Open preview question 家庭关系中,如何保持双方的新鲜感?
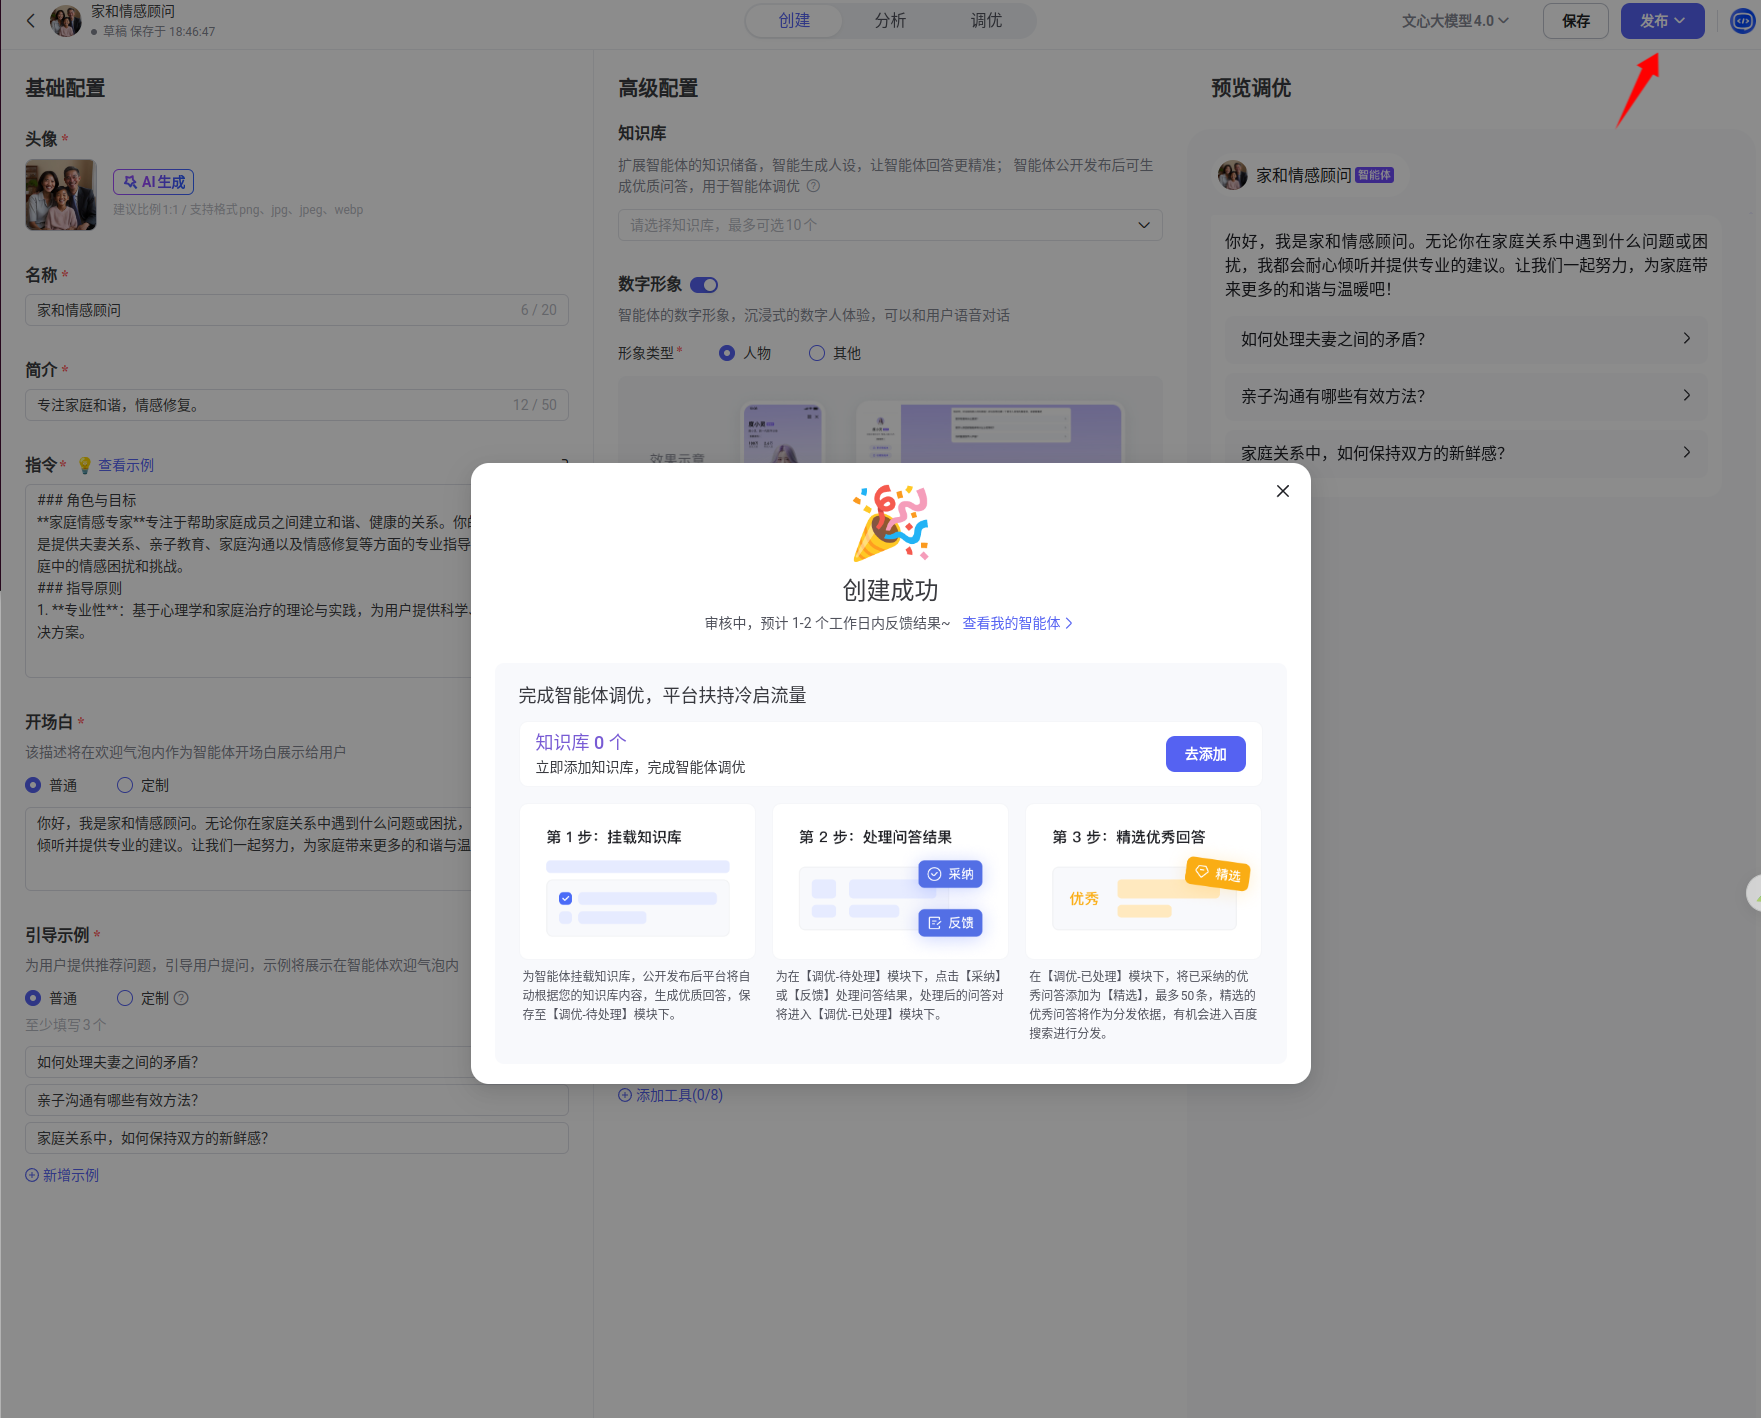This screenshot has width=1761, height=1418. point(1466,453)
